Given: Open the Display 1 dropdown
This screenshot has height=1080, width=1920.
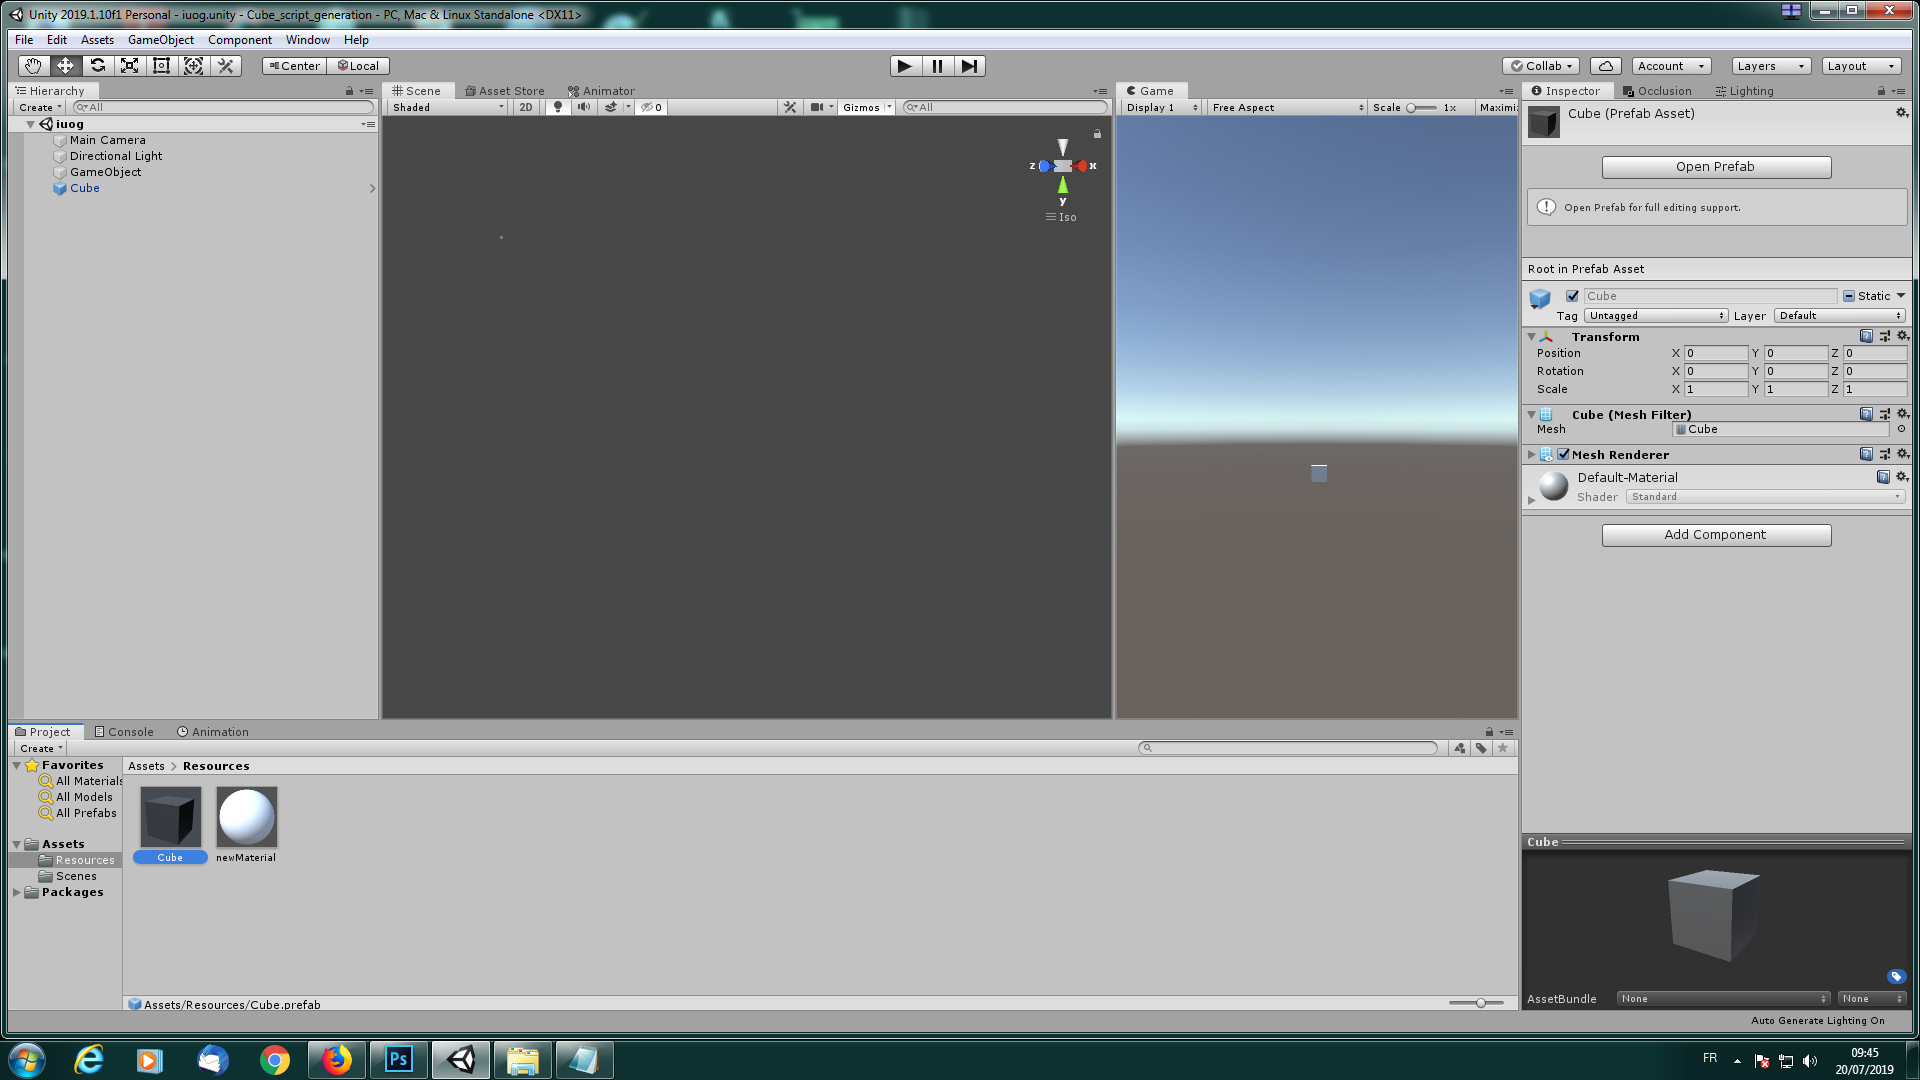Looking at the screenshot, I should point(1161,107).
